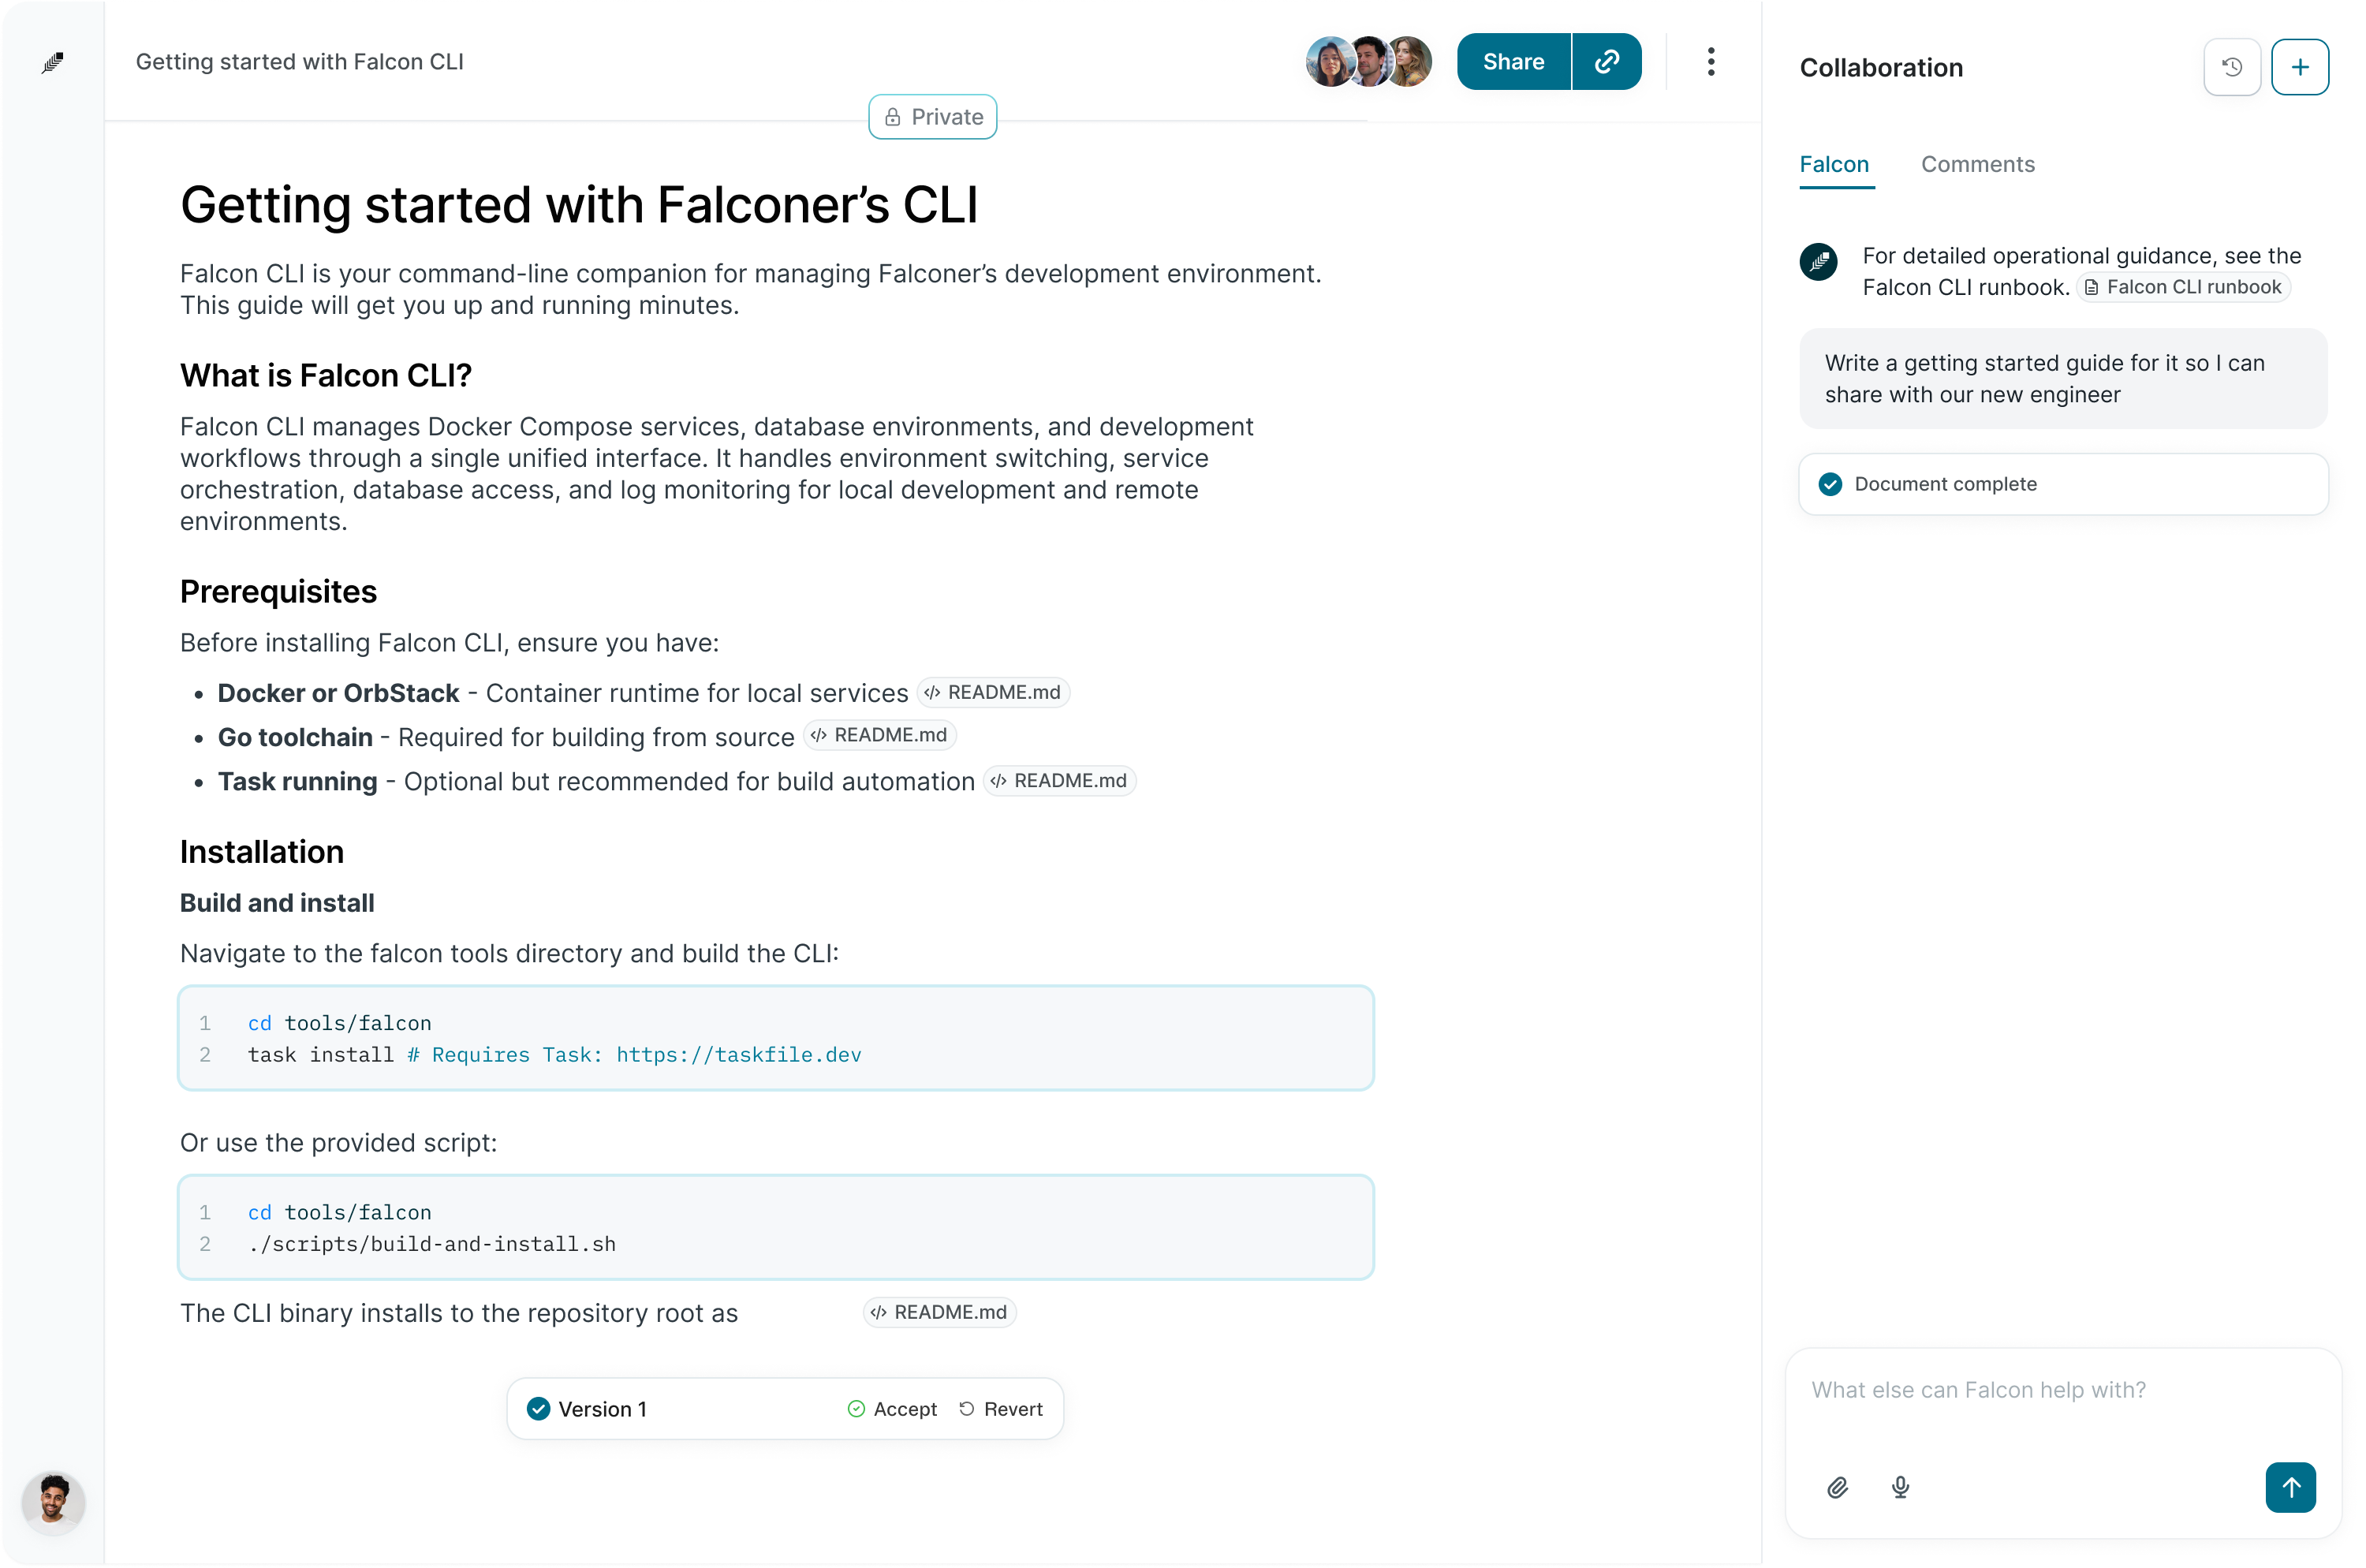View collaboration history via clock icon
This screenshot has width=2366, height=1568.
point(2232,67)
